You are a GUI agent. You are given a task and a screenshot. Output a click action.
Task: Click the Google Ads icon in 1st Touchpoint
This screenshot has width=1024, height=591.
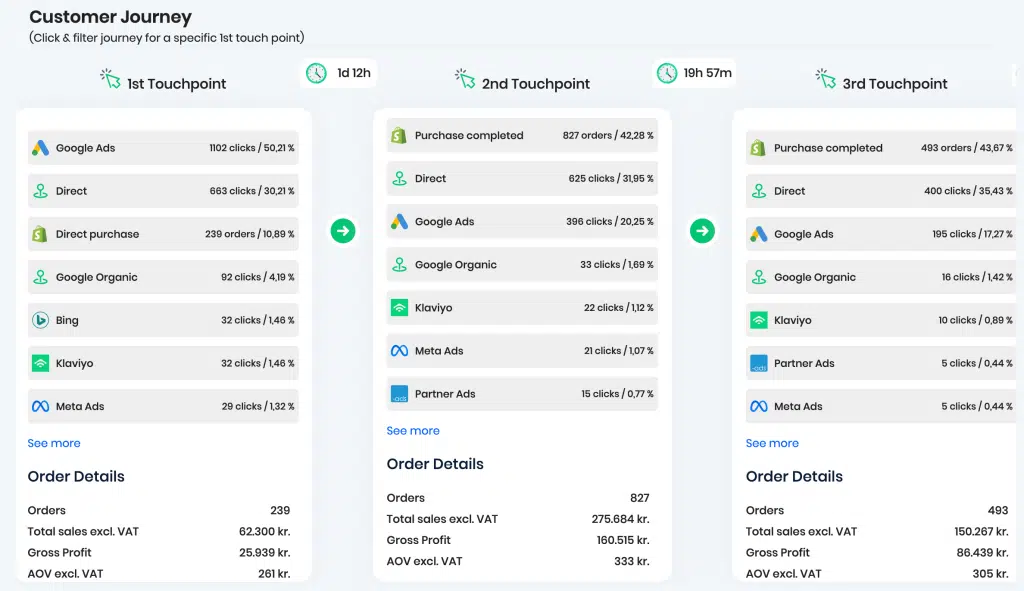coord(40,148)
